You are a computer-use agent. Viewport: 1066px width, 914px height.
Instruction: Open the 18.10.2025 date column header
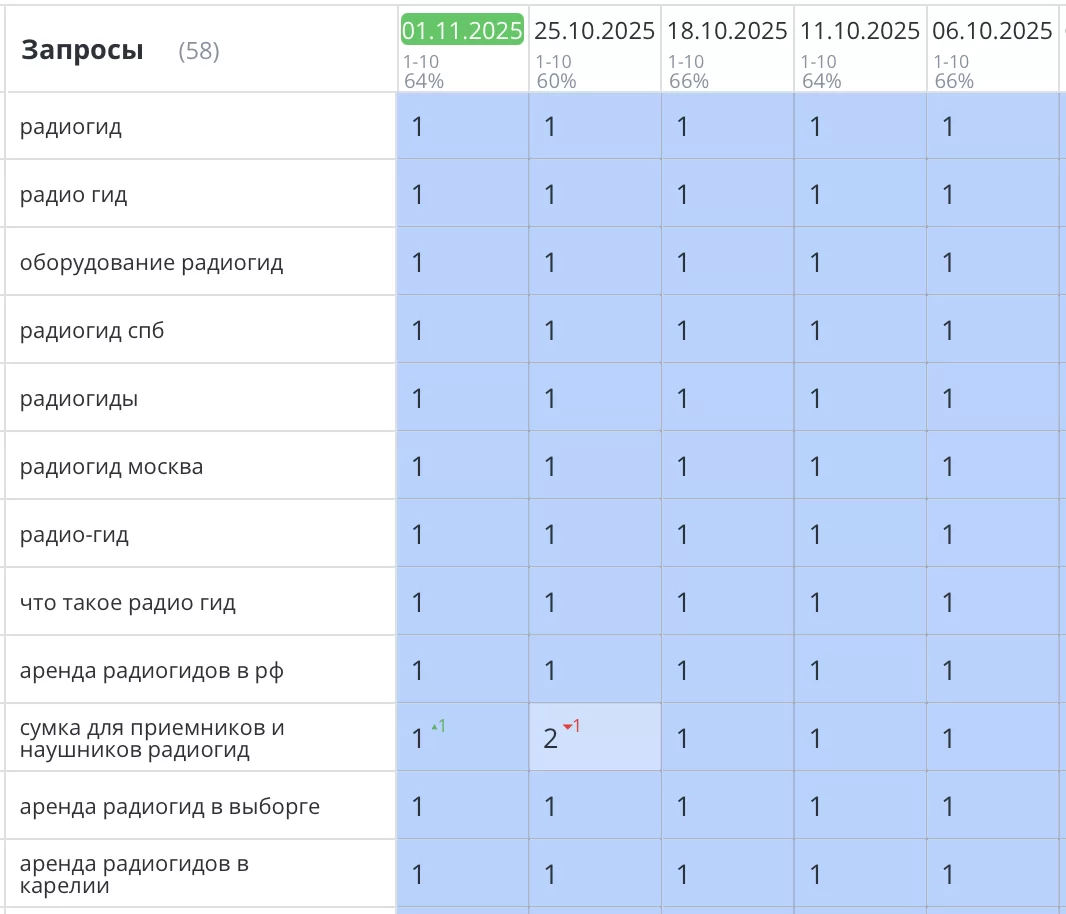(727, 31)
